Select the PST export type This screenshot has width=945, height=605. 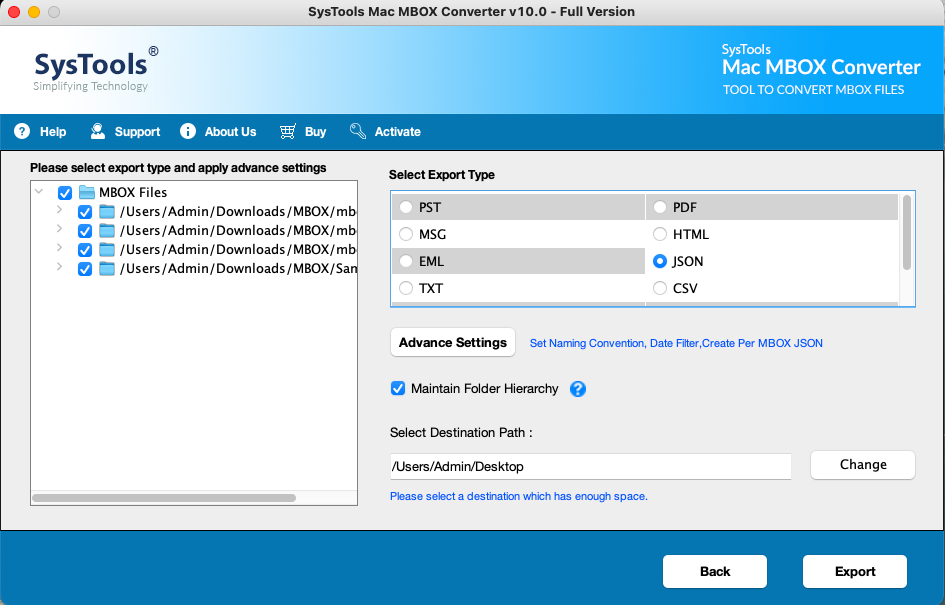coord(406,207)
